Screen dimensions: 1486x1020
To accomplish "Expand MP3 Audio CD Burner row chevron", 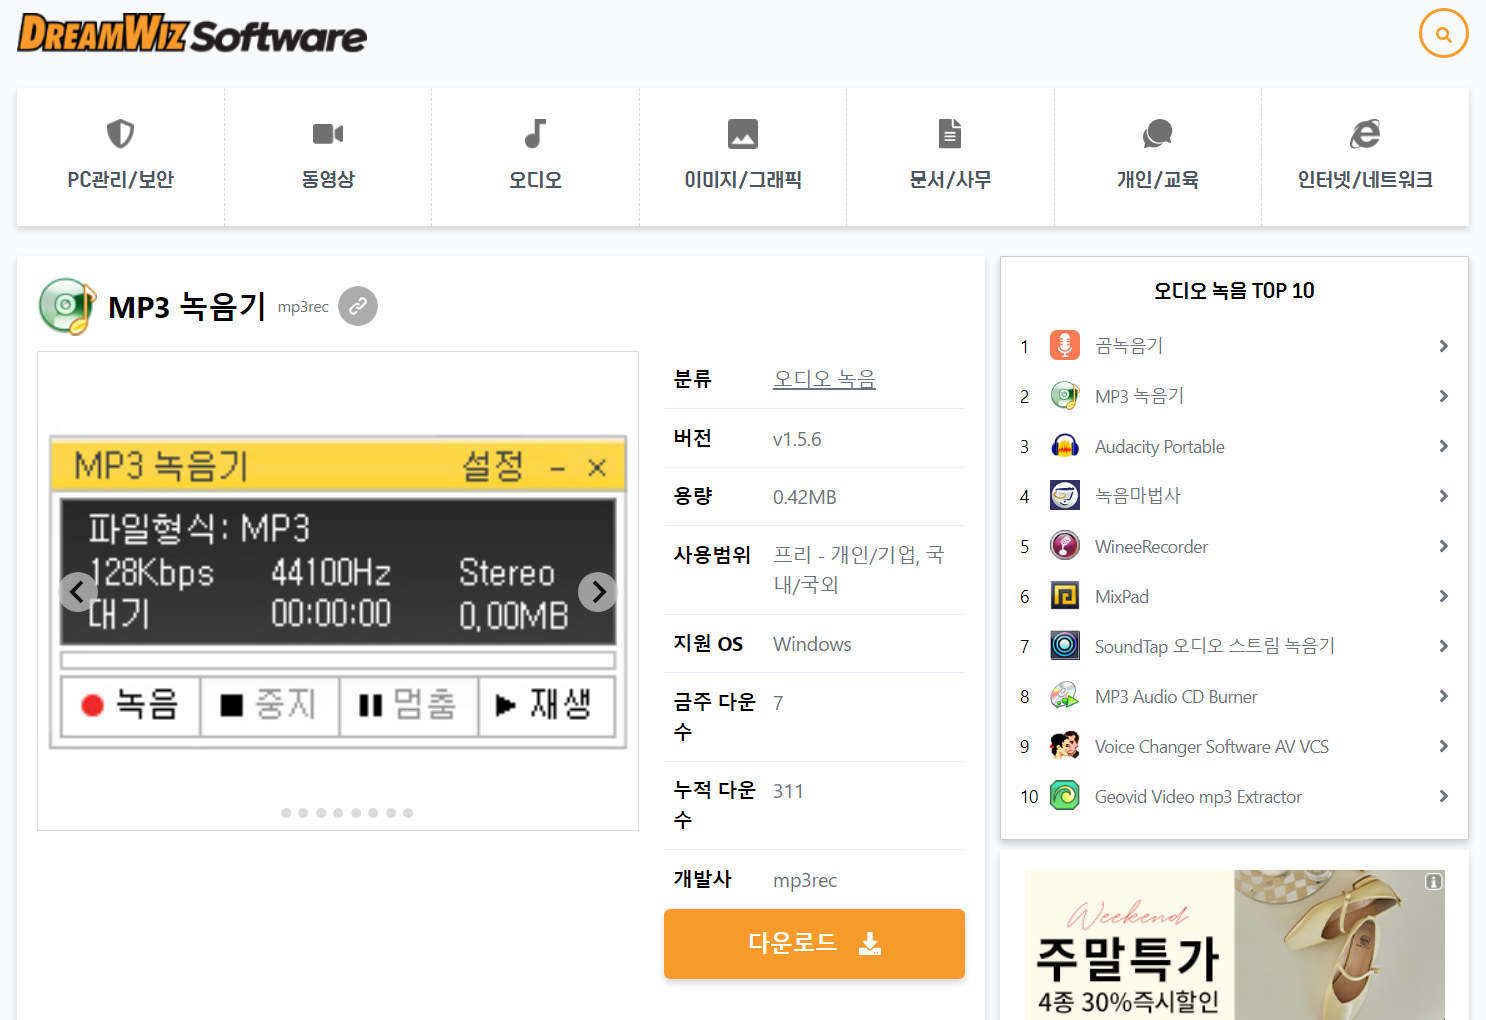I will point(1443,696).
